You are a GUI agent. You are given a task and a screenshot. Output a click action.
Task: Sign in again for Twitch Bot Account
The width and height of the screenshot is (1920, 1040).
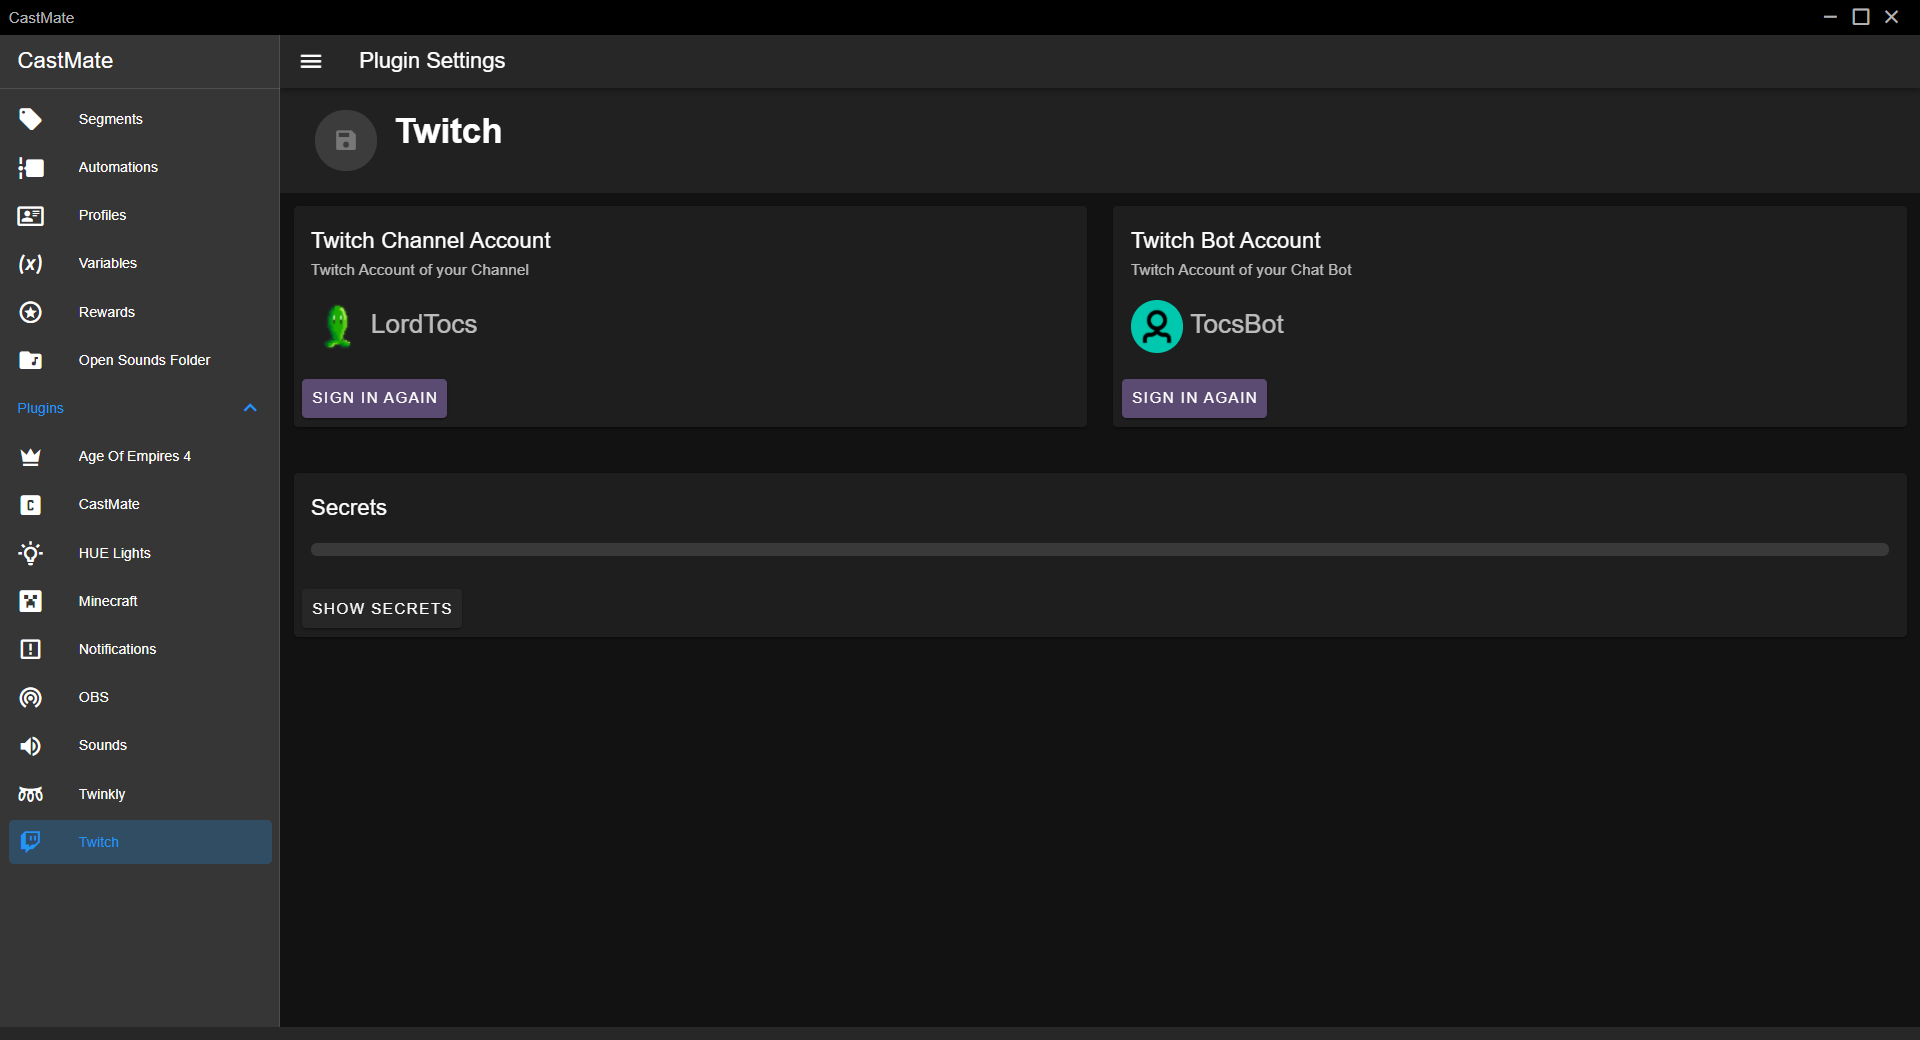[x=1194, y=398]
